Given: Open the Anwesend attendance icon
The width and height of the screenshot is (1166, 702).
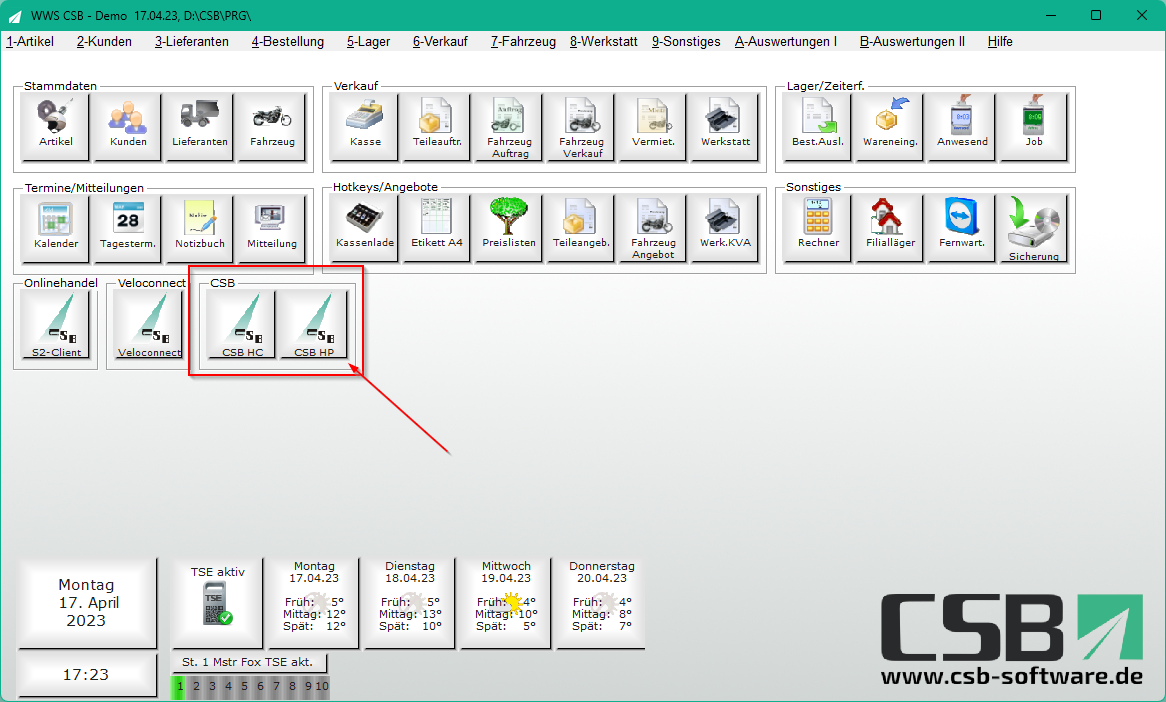Looking at the screenshot, I should (962, 126).
